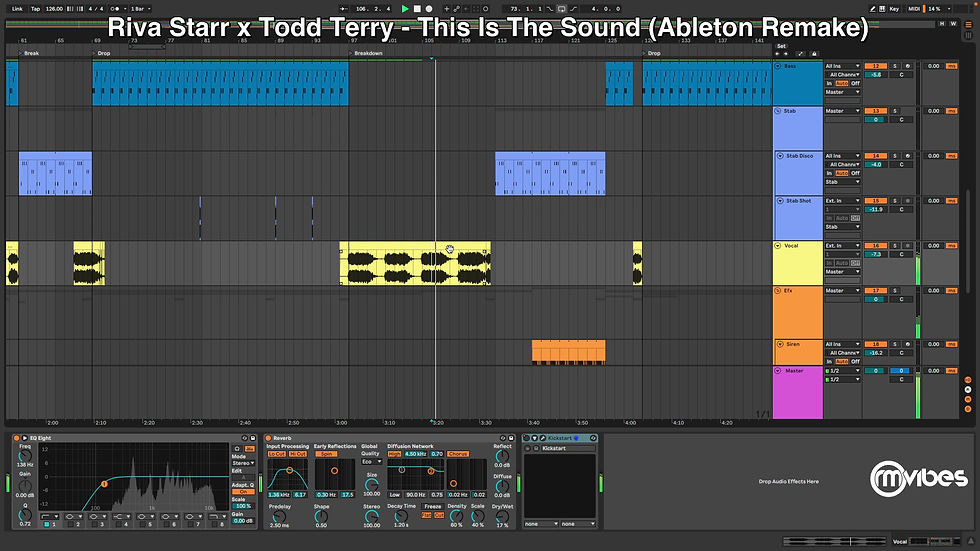Viewport: 980px width, 551px height.
Task: Open Bass track All Ins input dropdown
Action: click(x=842, y=66)
